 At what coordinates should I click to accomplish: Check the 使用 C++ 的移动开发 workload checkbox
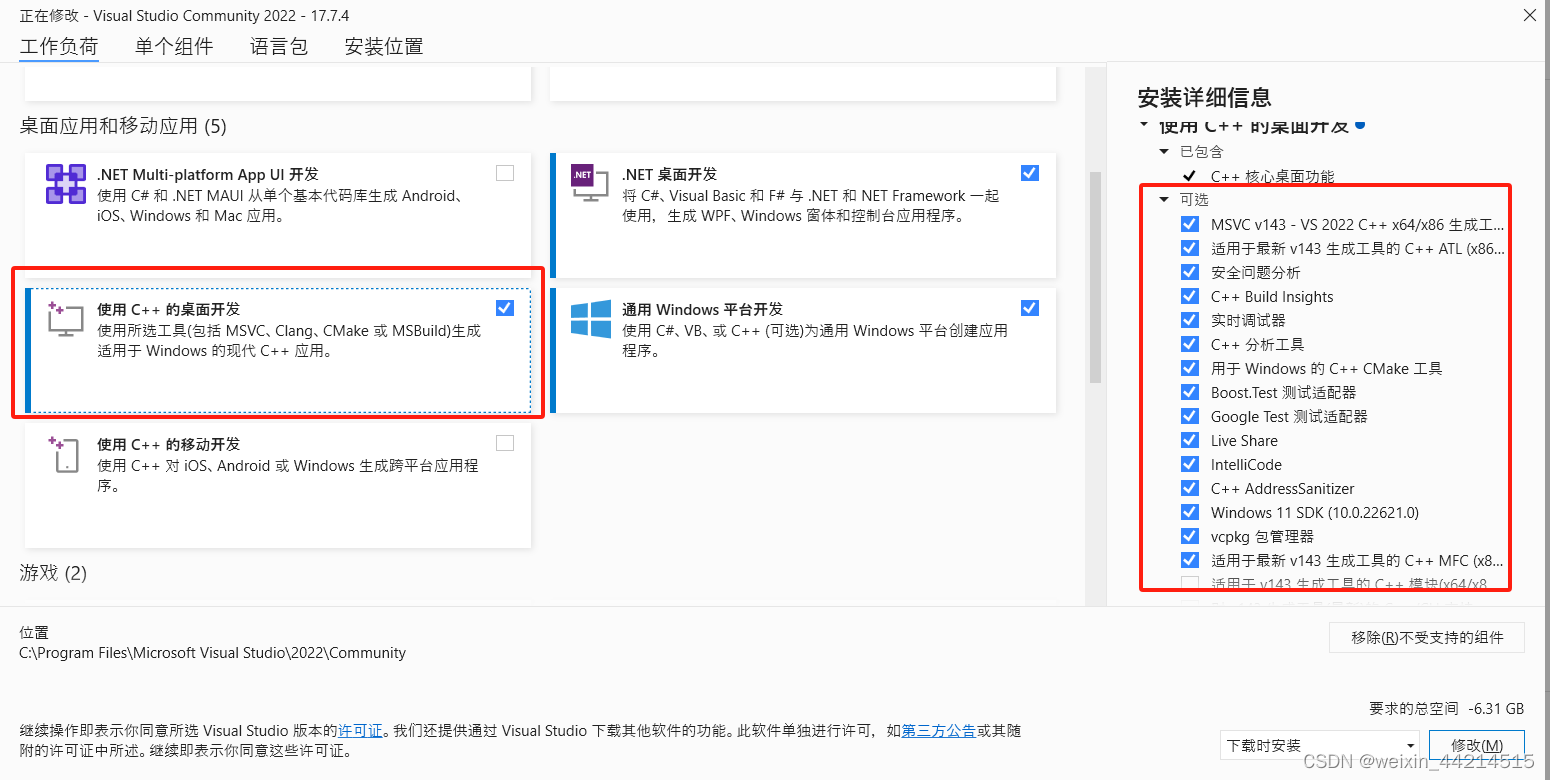505,443
